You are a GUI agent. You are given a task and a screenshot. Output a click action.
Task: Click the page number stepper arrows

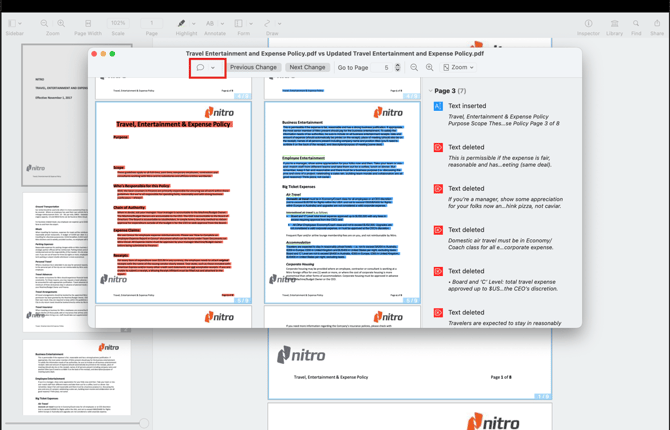click(x=398, y=68)
